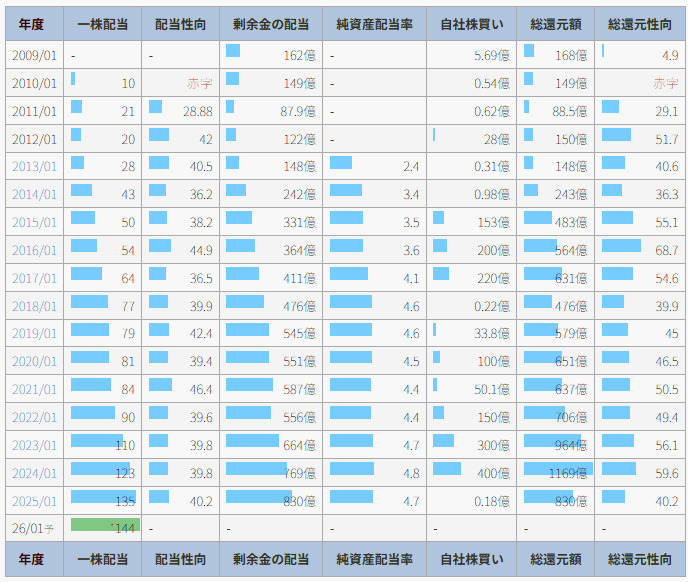Open the 2025/01 fiscal year link

34,501
